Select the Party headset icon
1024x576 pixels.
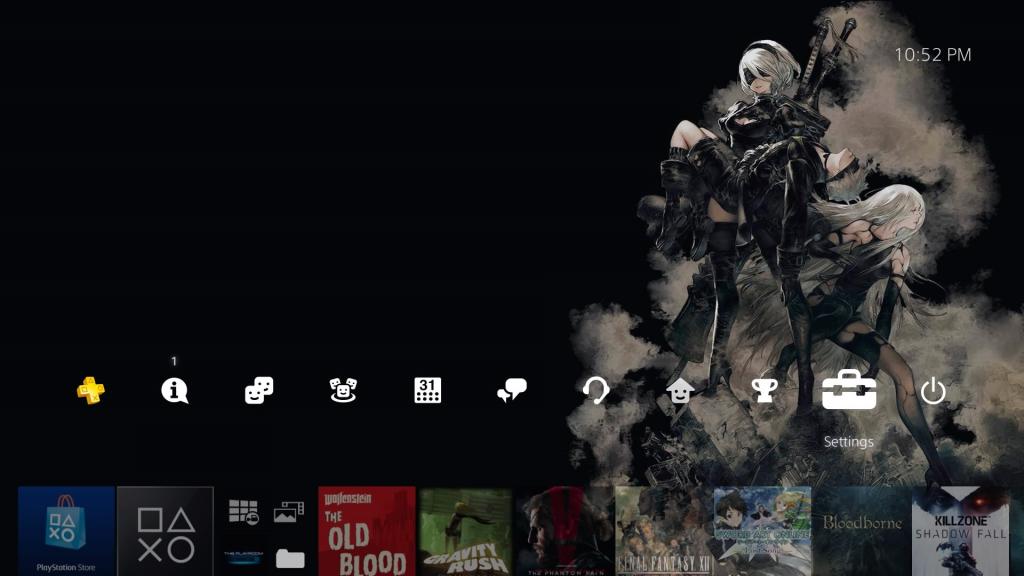point(596,391)
